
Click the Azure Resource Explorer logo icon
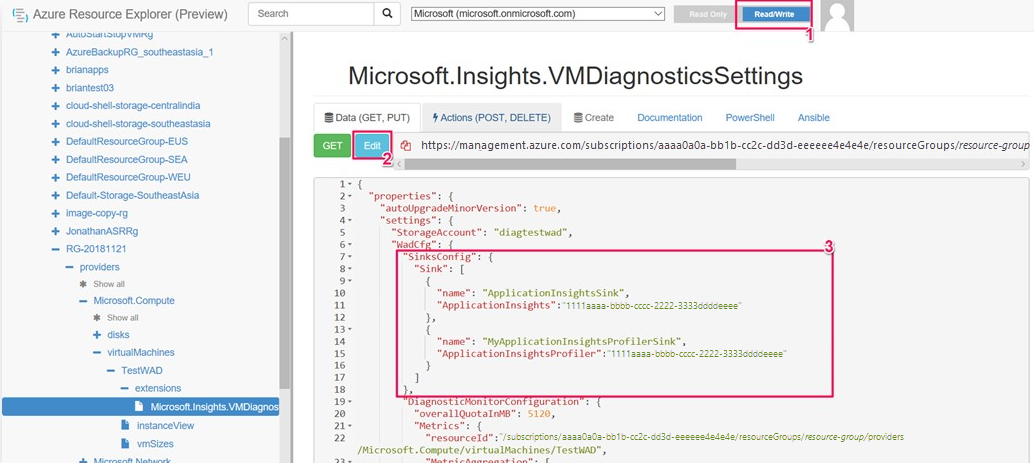[x=20, y=15]
